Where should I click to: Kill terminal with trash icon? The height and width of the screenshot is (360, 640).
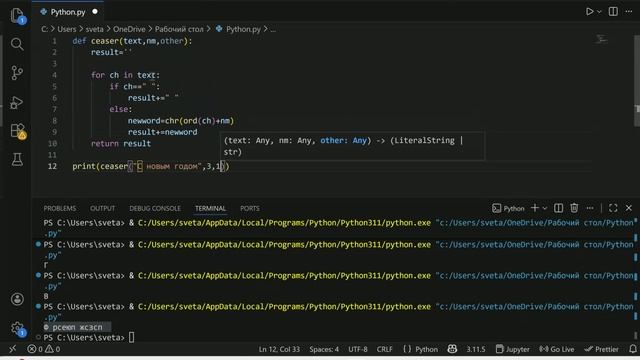click(x=574, y=208)
